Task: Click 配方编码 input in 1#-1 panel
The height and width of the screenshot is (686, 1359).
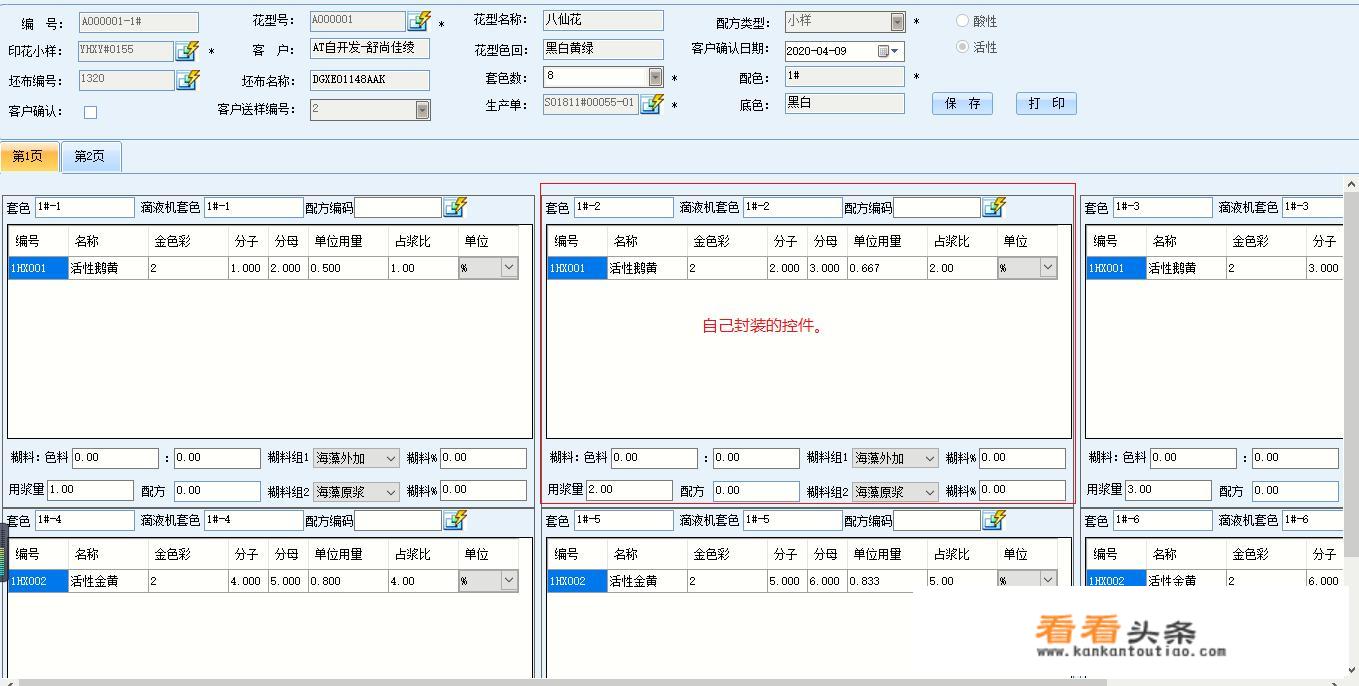Action: coord(398,207)
